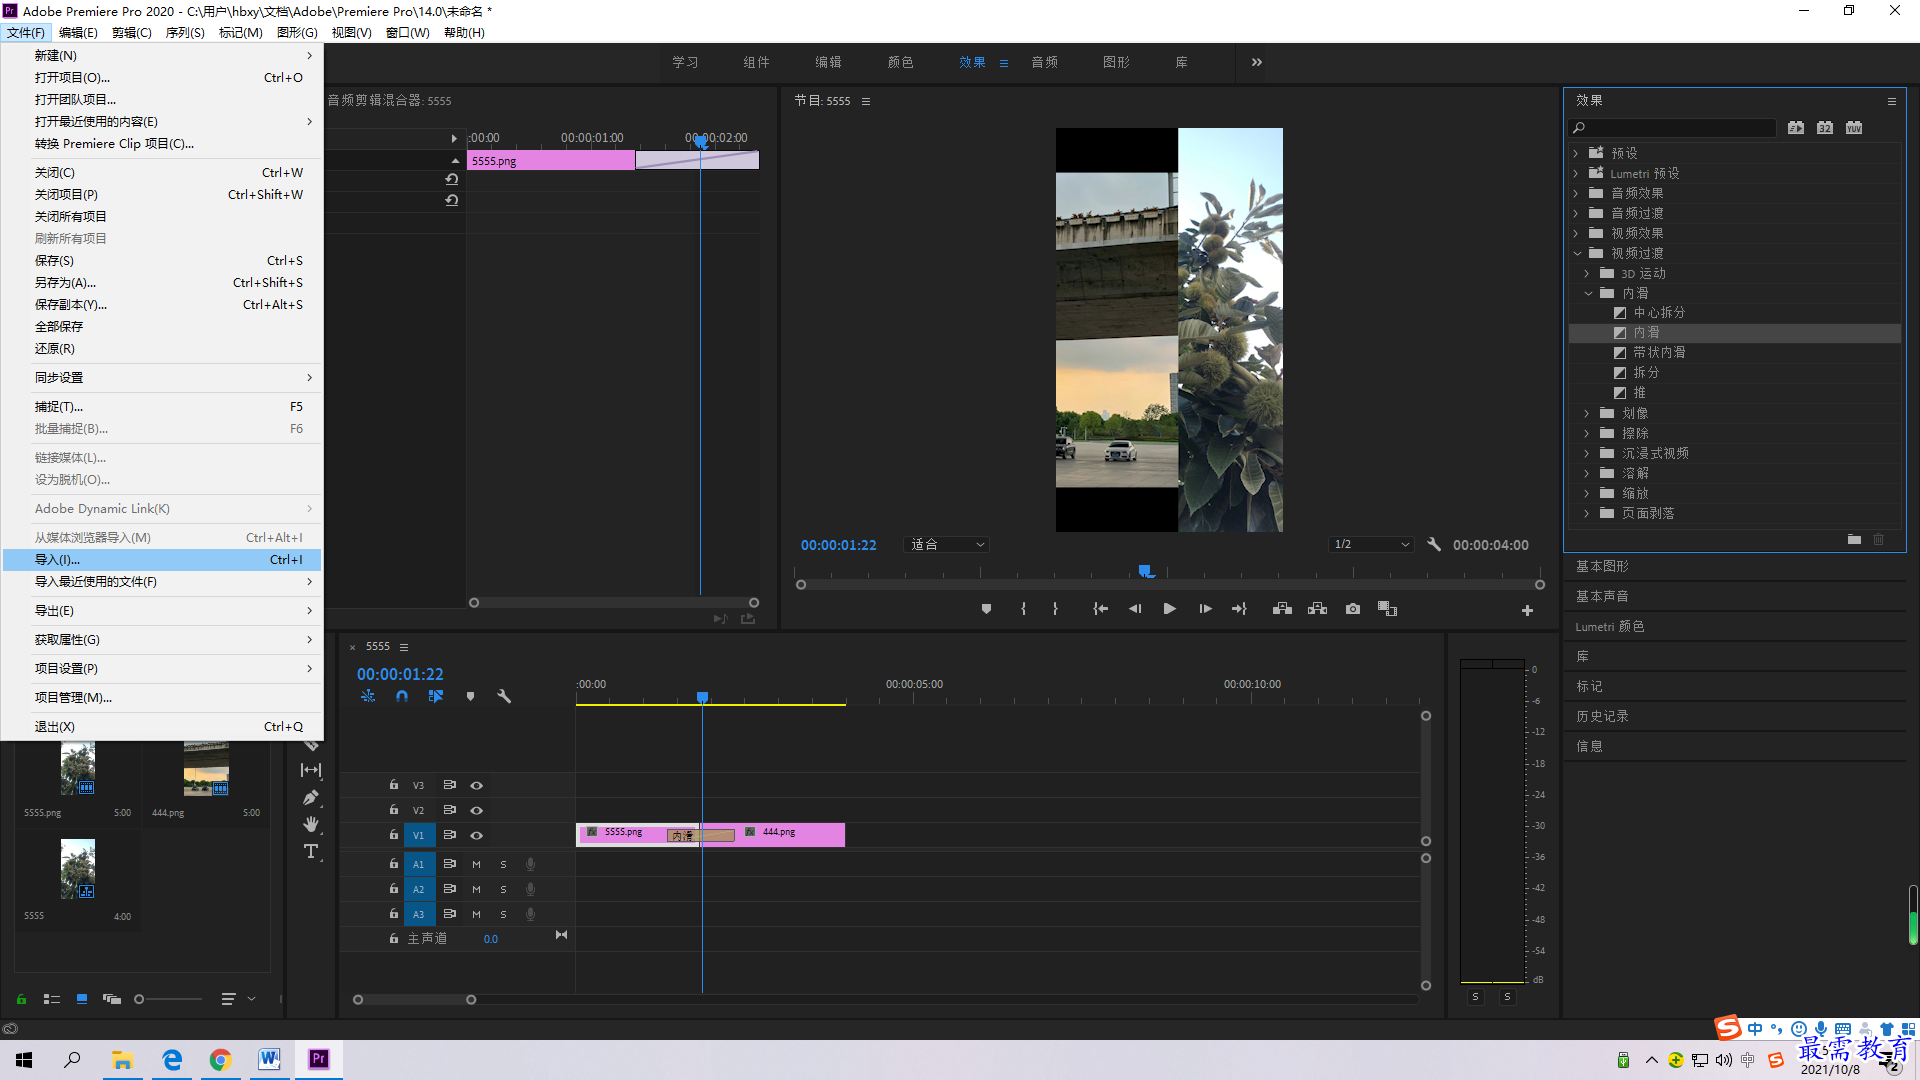The width and height of the screenshot is (1920, 1080).
Task: Switch project panel to list view
Action: click(51, 999)
